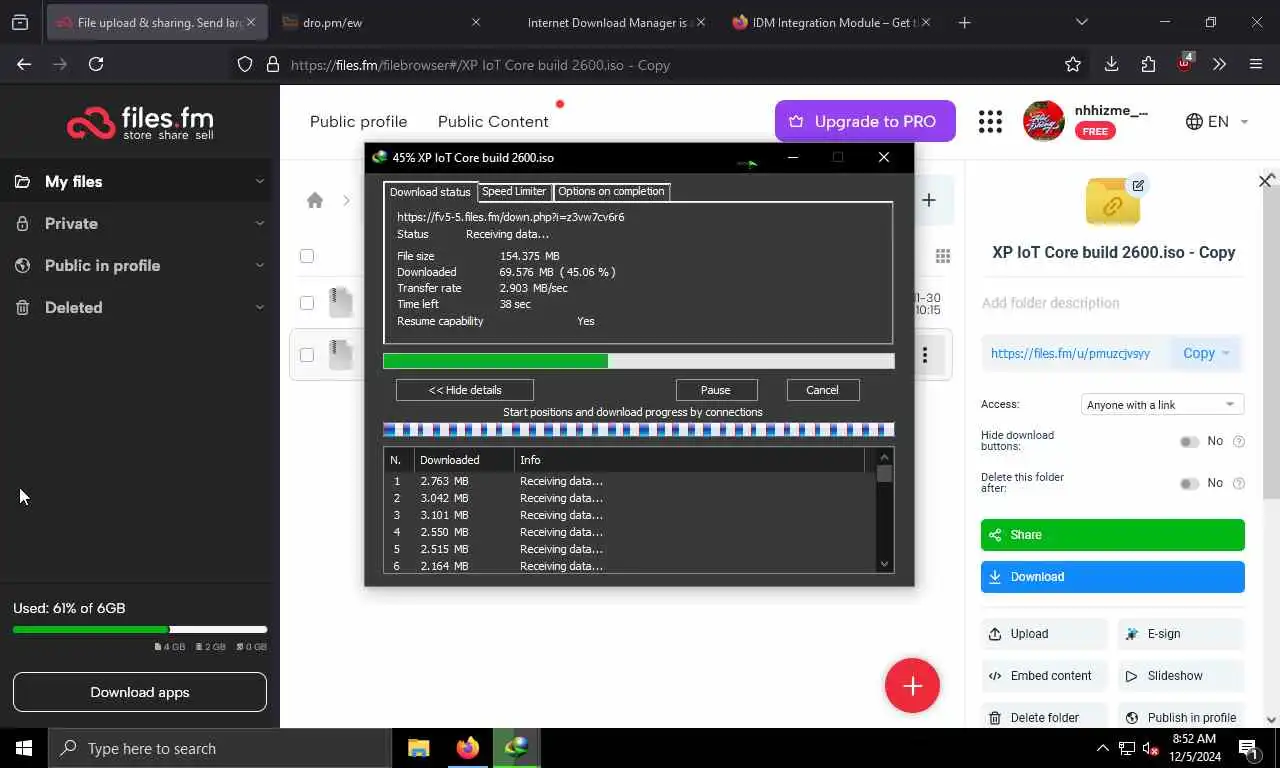Click the shield tracking protection icon
Image resolution: width=1280 pixels, height=768 pixels.
tap(245, 65)
